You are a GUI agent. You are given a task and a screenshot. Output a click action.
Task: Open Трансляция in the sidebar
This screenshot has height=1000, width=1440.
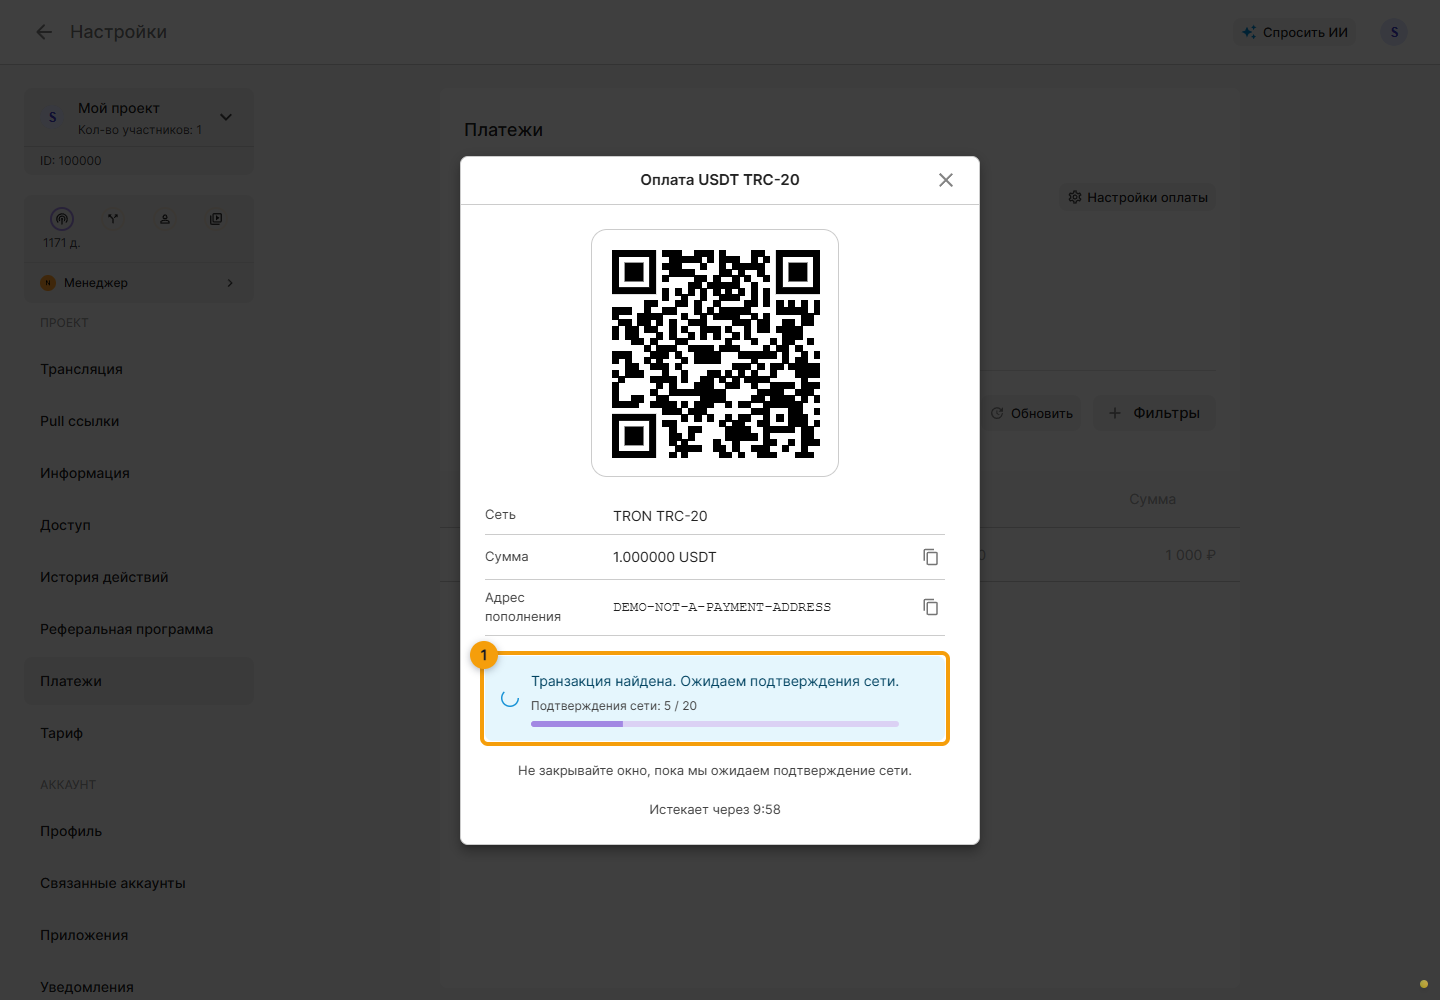click(x=139, y=369)
